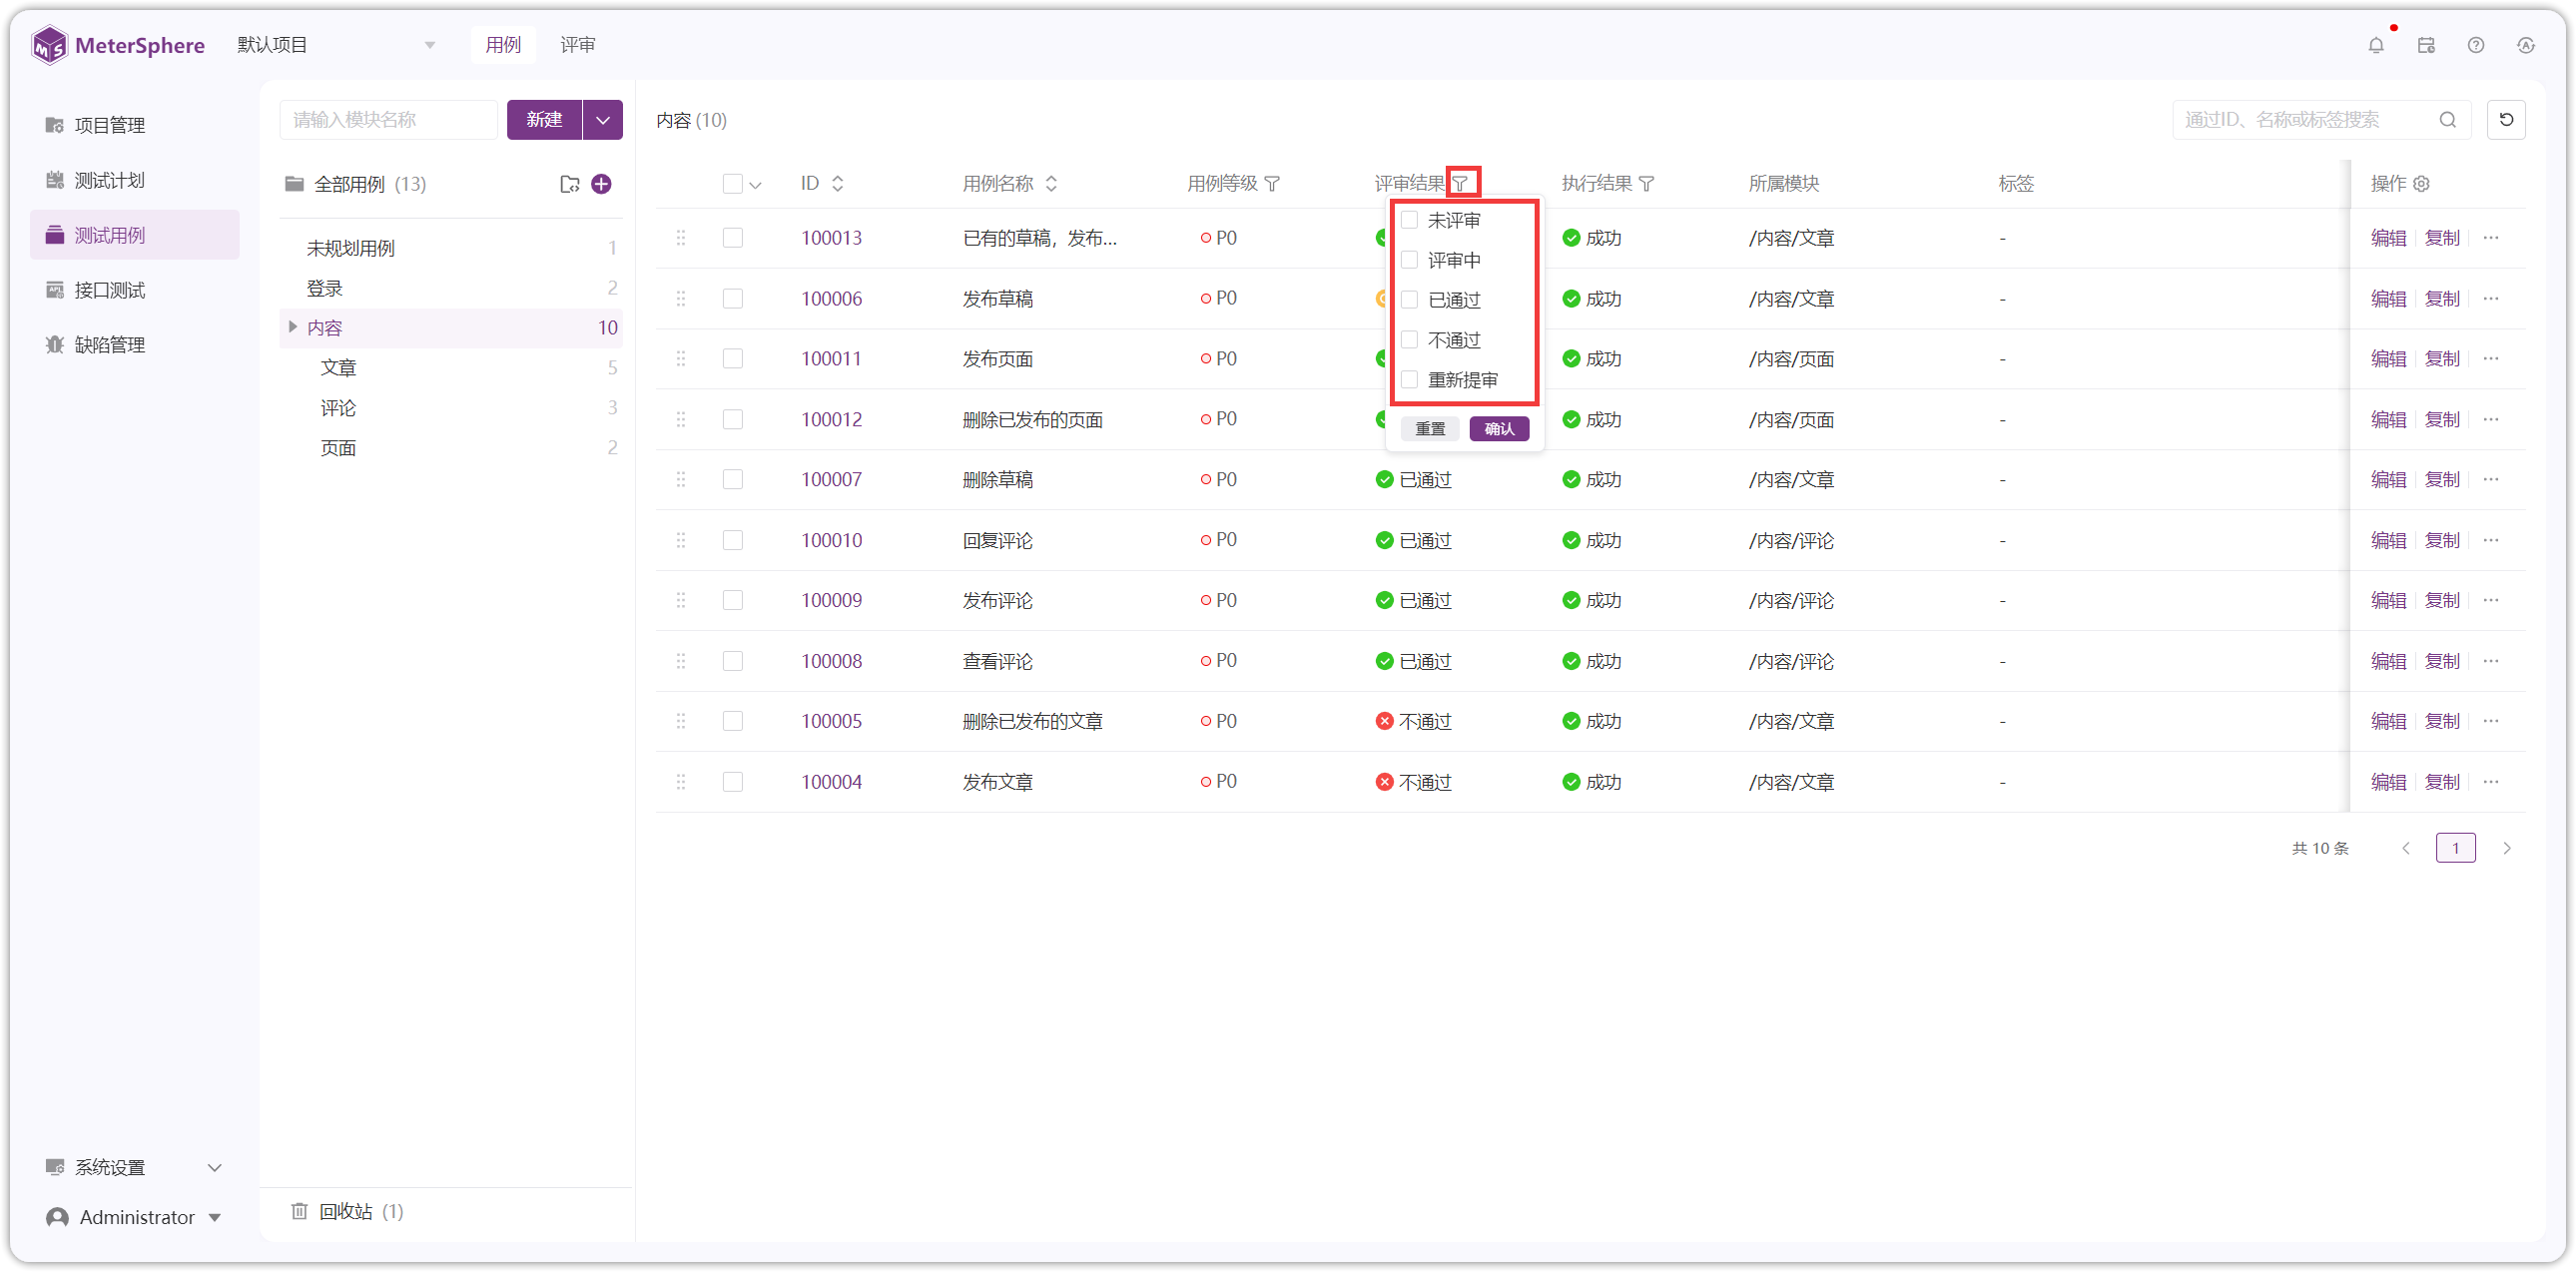This screenshot has width=2576, height=1272.
Task: Check the 不通过 filter option
Action: point(1410,340)
